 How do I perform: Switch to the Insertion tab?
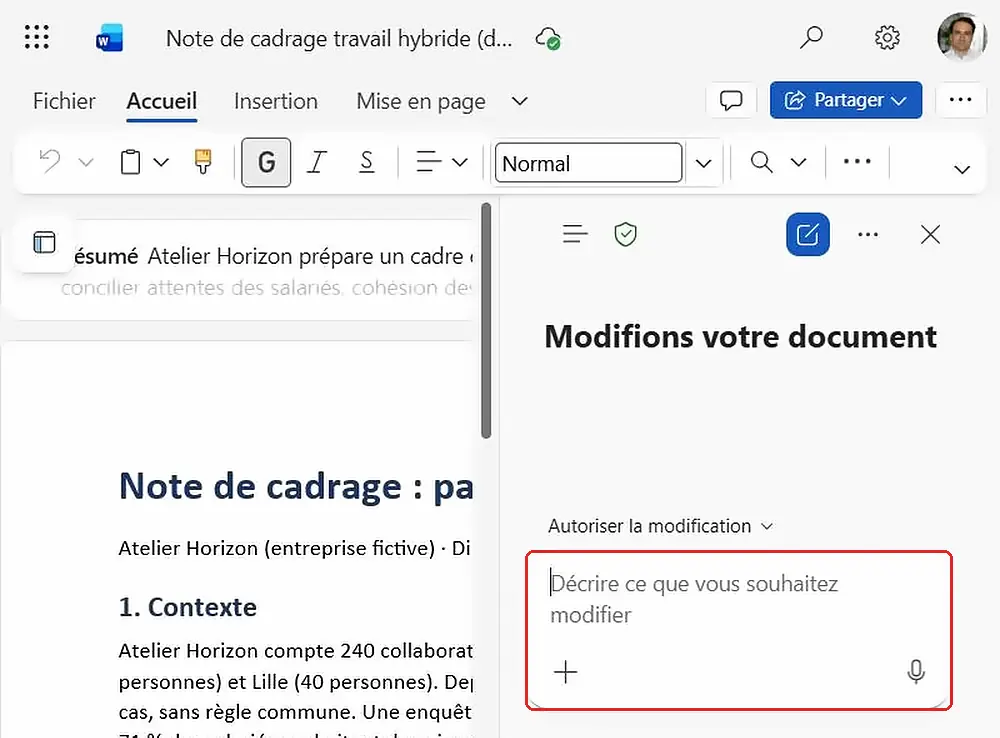[276, 101]
